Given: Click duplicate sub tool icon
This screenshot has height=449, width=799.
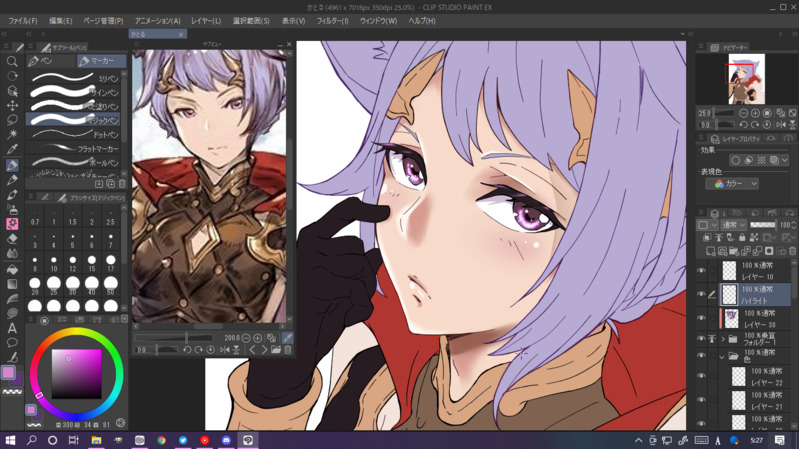Looking at the screenshot, I should pyautogui.click(x=111, y=183).
